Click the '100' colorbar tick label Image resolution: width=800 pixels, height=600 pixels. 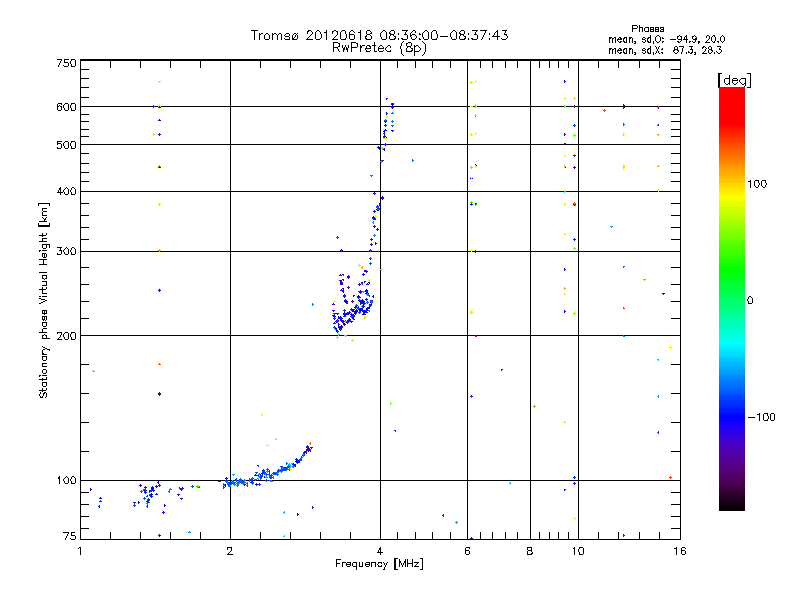point(757,184)
